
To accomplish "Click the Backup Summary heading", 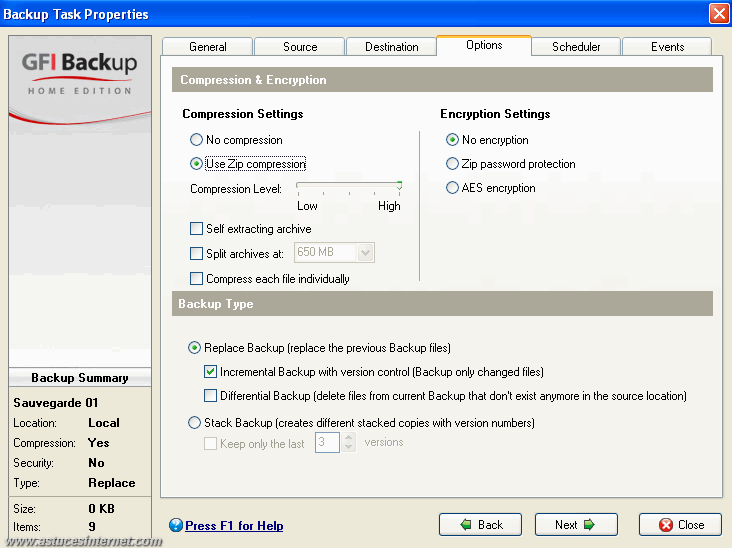I will (x=80, y=378).
